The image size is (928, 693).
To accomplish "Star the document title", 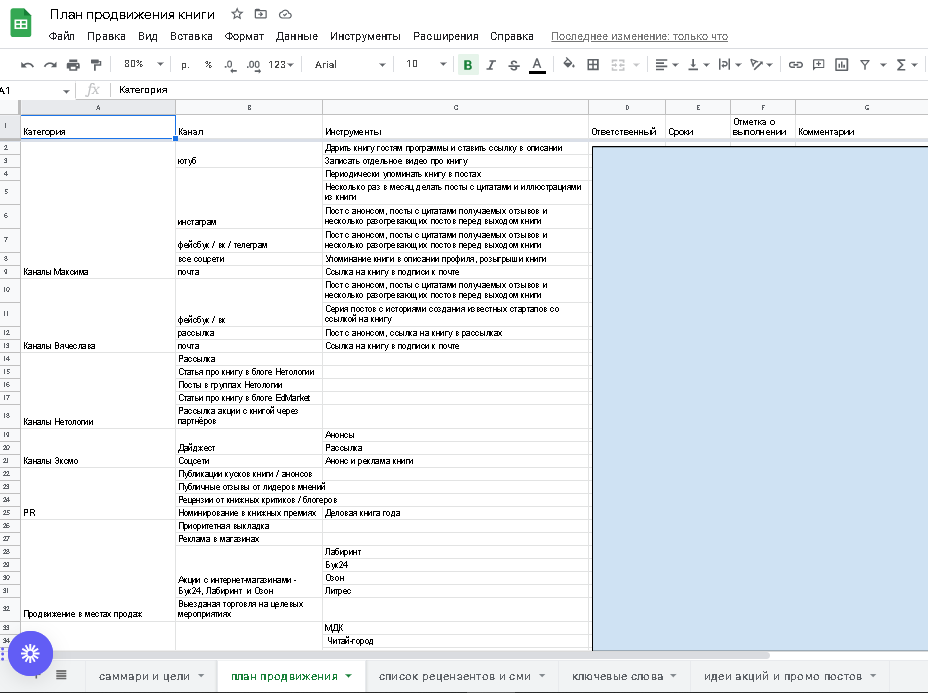I will tap(237, 14).
